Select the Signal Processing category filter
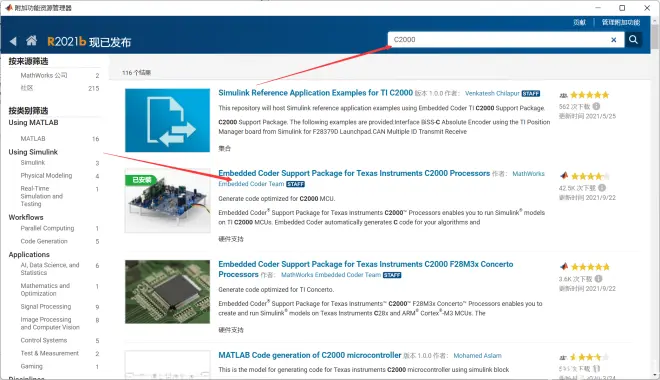 46,306
